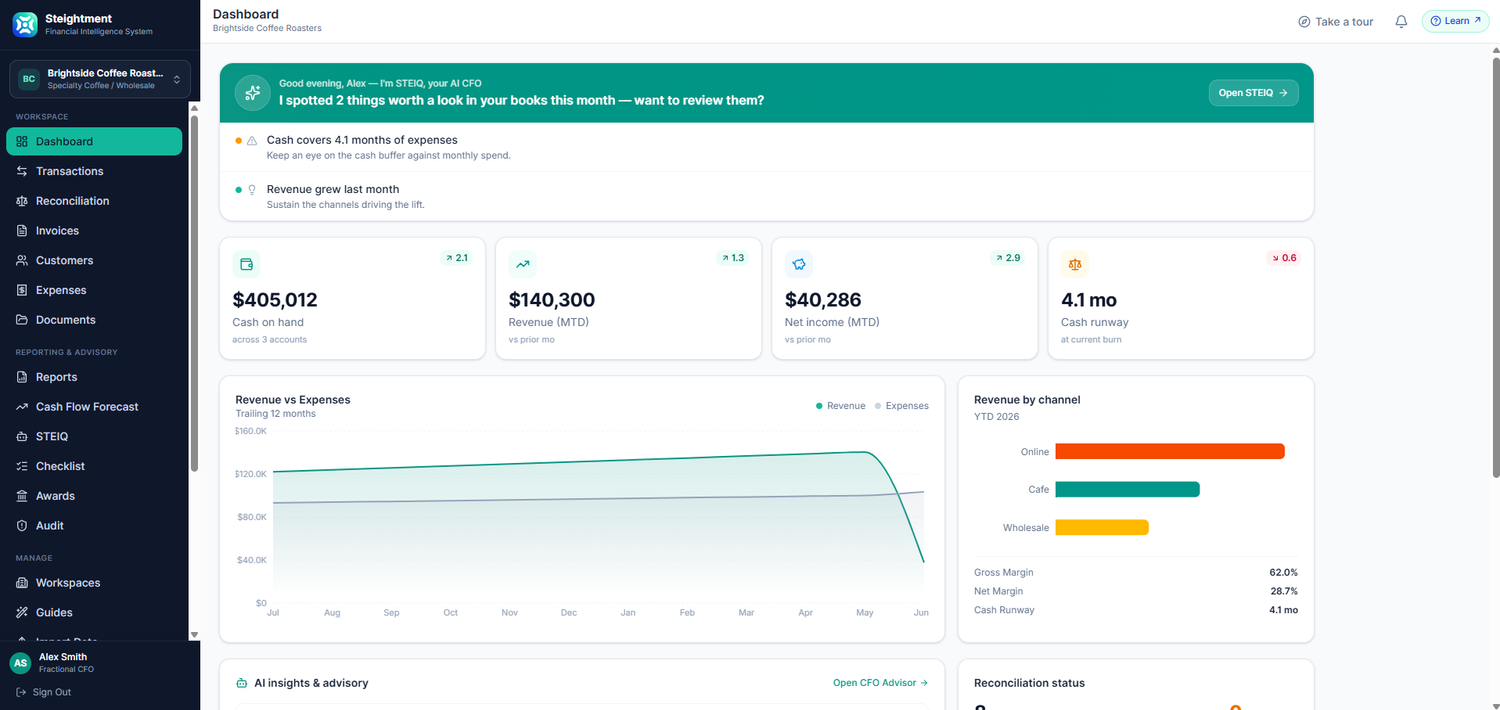Click the Reports file icon
The image size is (1500, 710).
pyautogui.click(x=22, y=377)
